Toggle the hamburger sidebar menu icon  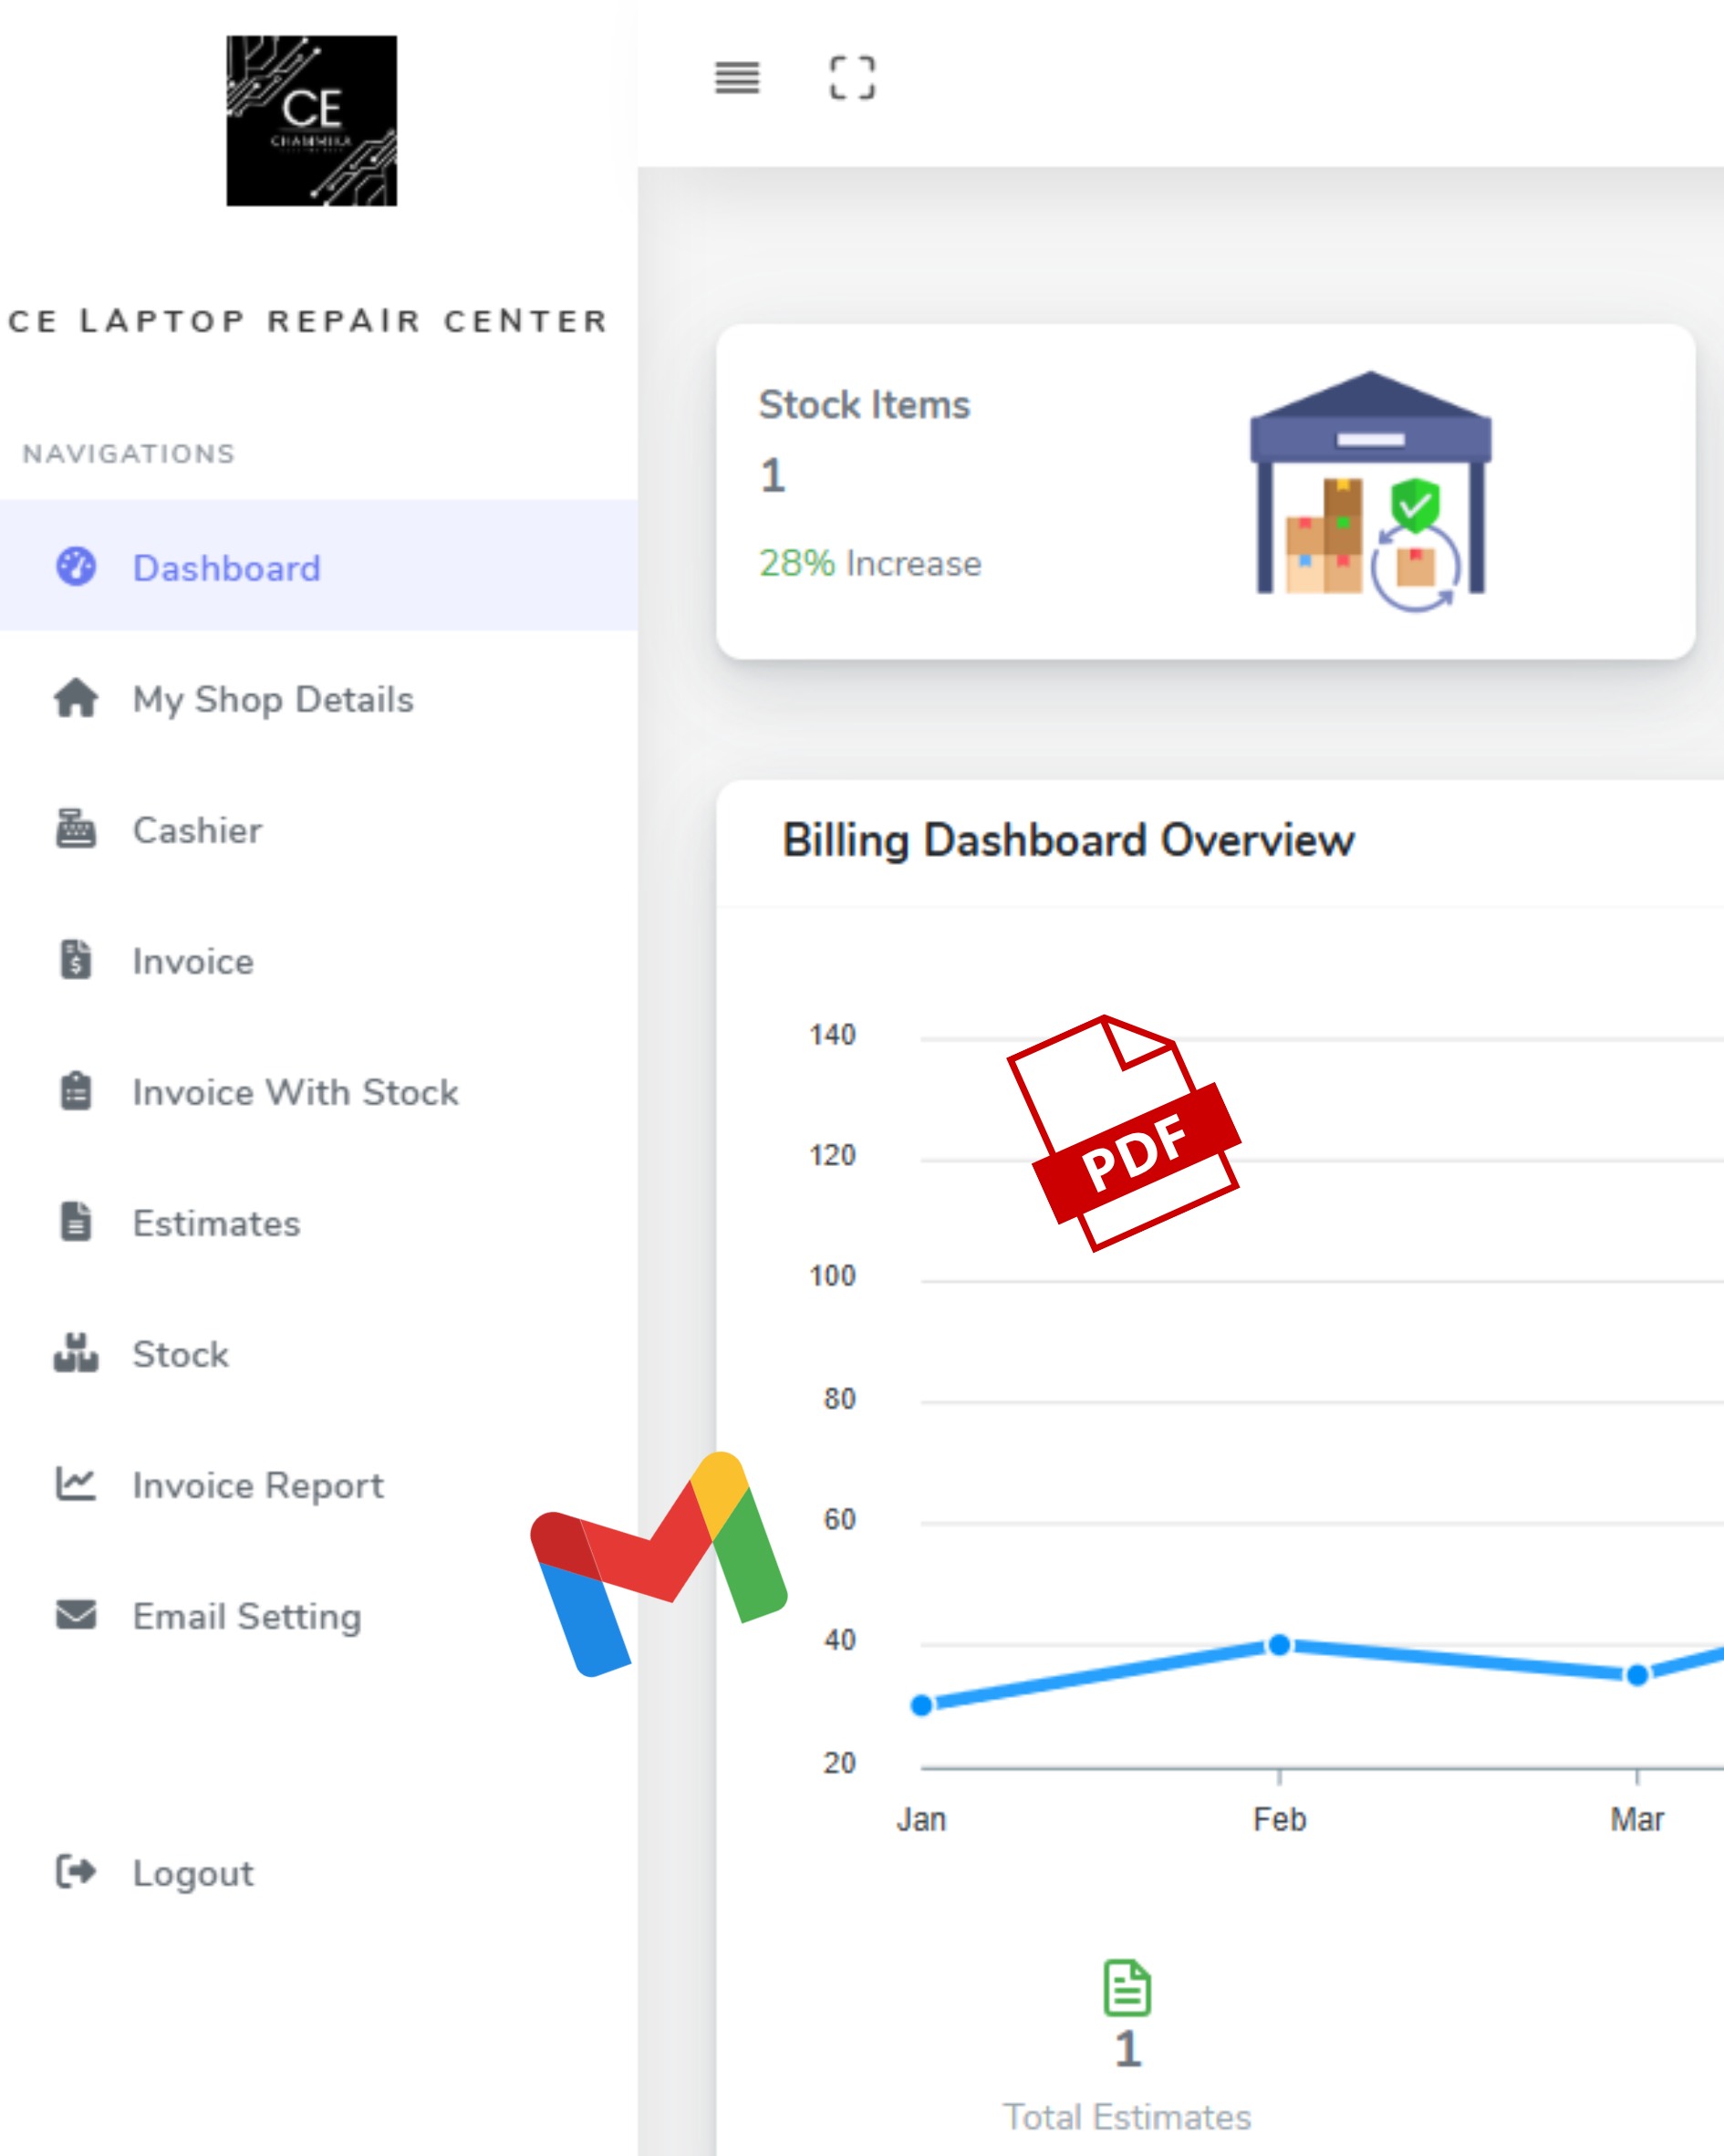[737, 78]
